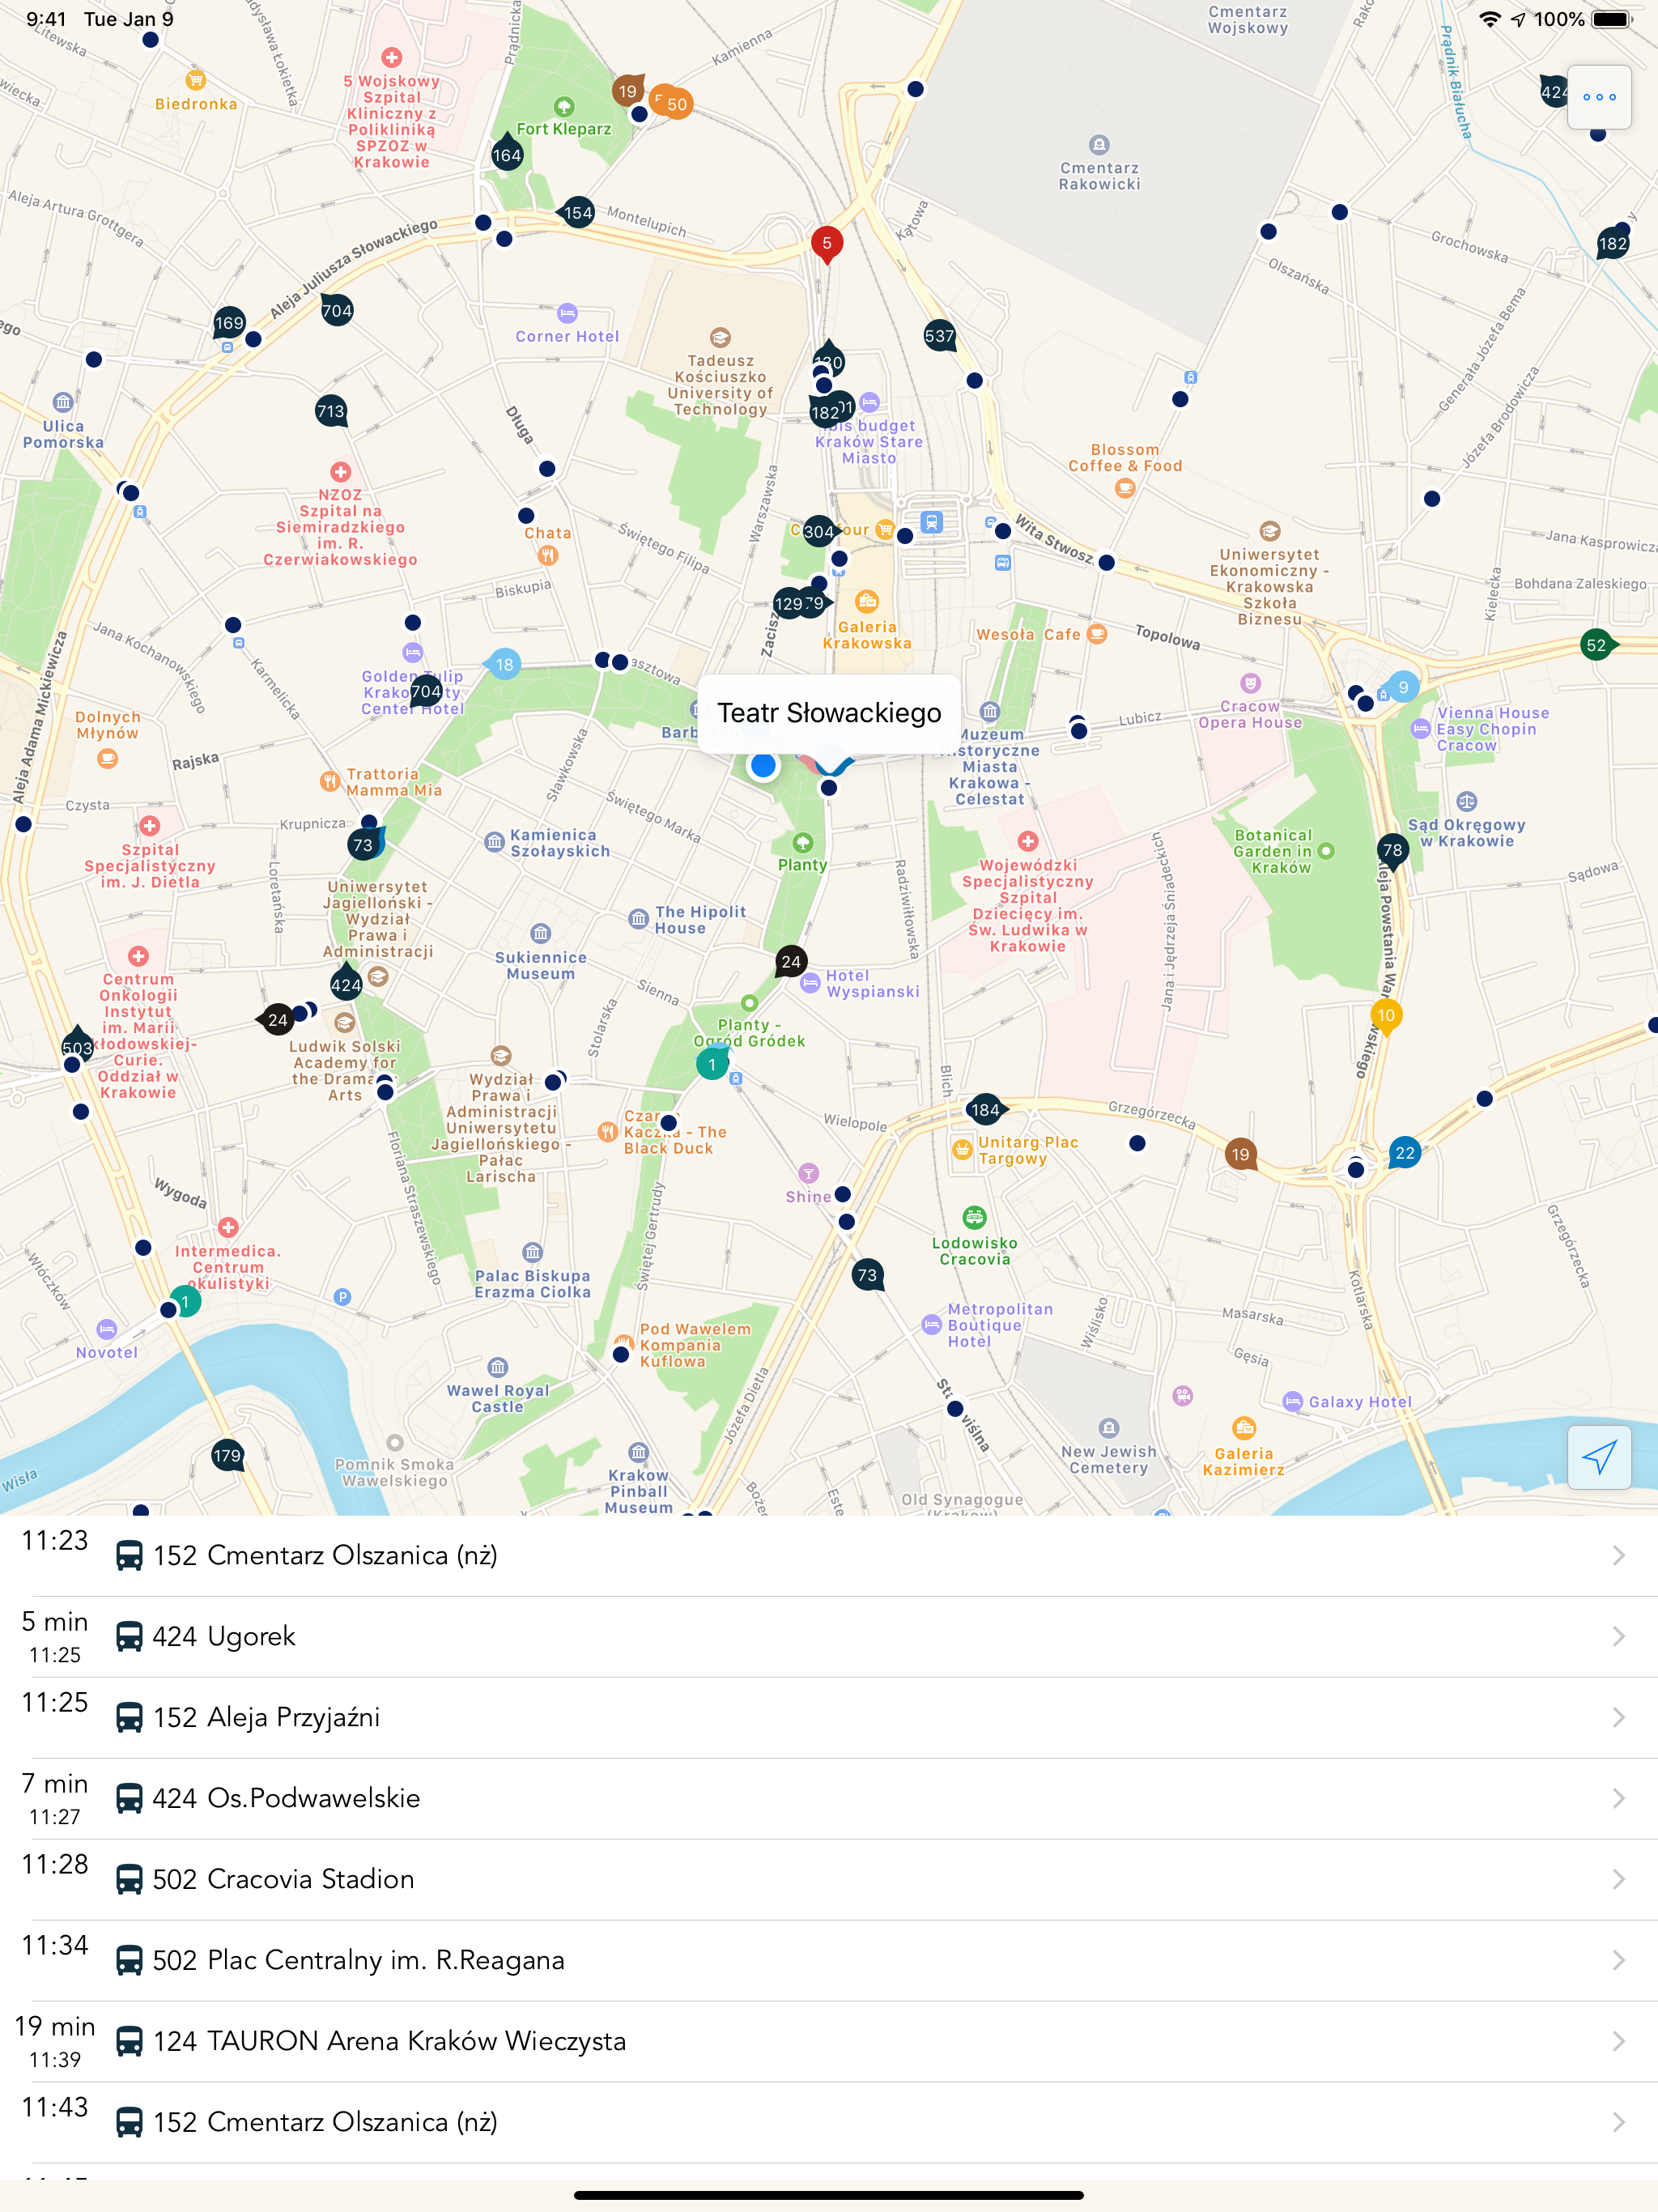Select the blue current location dot
This screenshot has width=1658, height=2212.
763,766
